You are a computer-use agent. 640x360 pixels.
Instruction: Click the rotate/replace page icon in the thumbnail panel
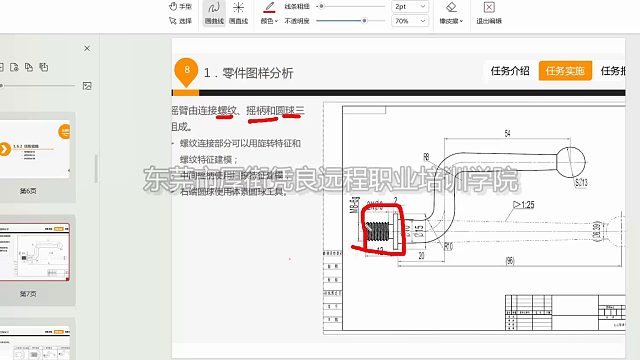(x=43, y=67)
